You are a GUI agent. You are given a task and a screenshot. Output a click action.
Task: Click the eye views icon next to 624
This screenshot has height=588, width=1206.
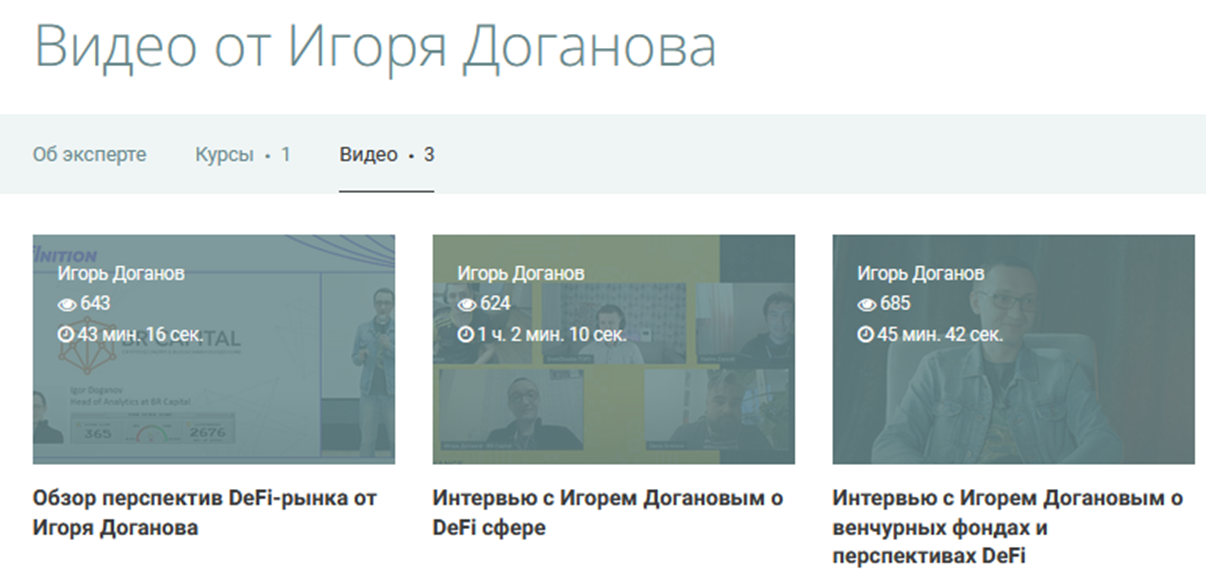tap(466, 304)
